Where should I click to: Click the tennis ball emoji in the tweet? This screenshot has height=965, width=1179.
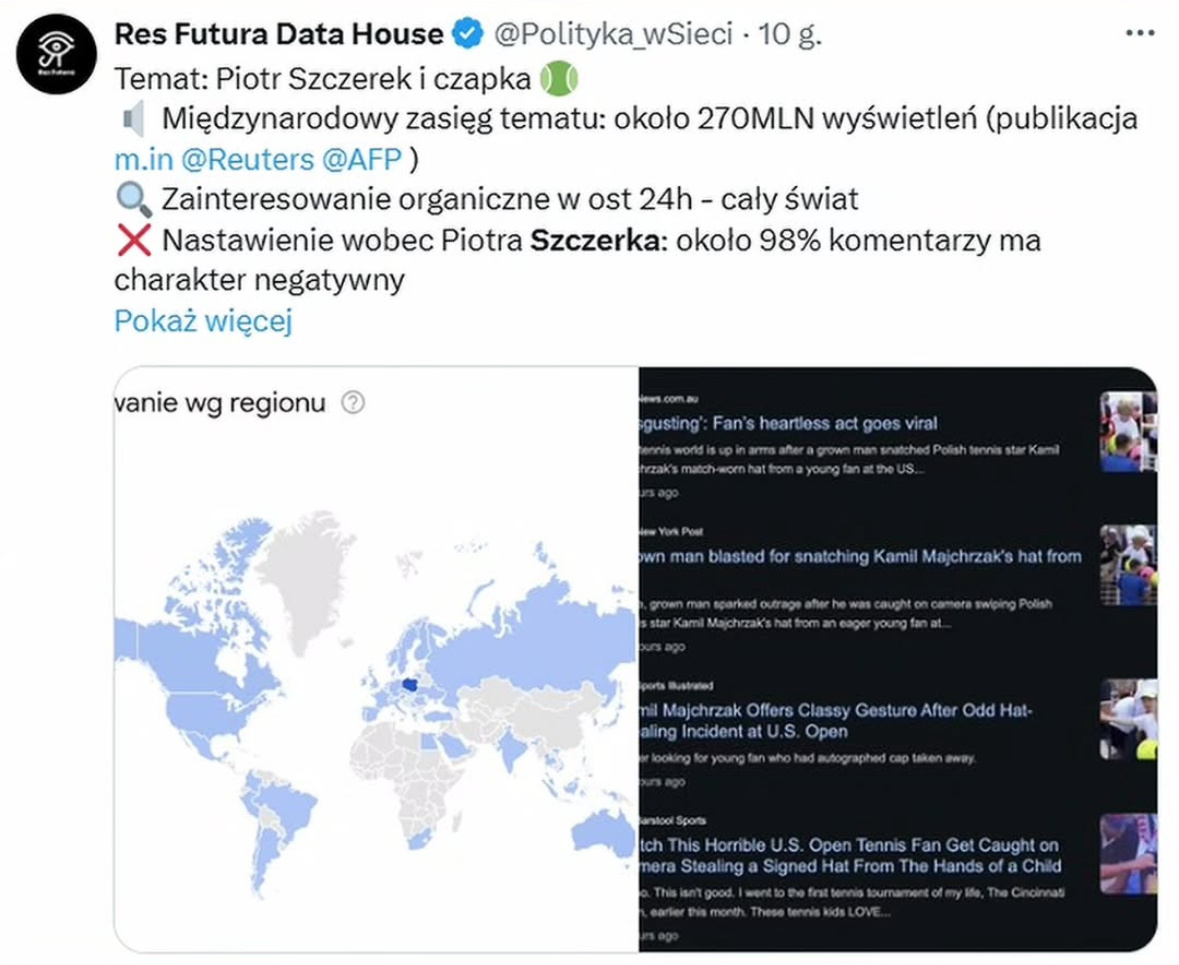[560, 75]
